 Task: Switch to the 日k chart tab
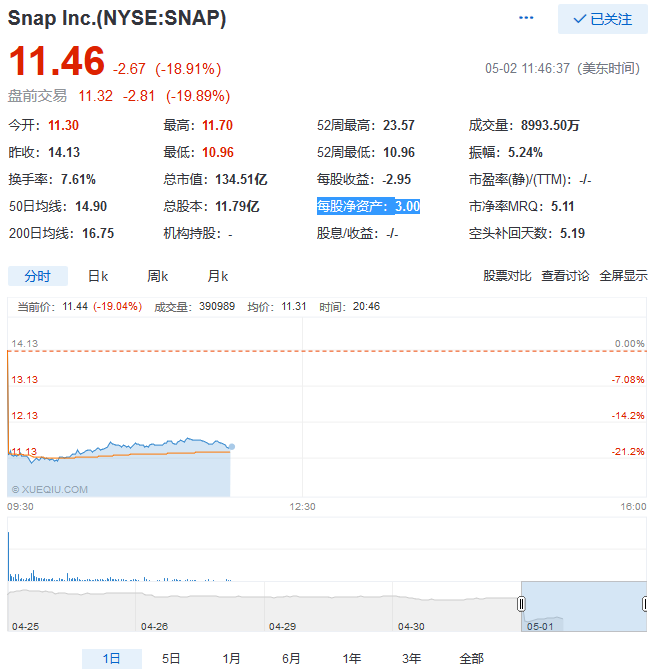click(98, 276)
